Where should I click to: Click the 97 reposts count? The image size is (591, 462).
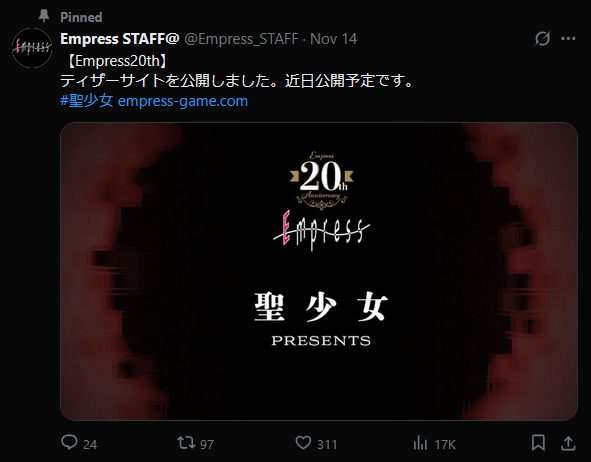click(x=207, y=445)
